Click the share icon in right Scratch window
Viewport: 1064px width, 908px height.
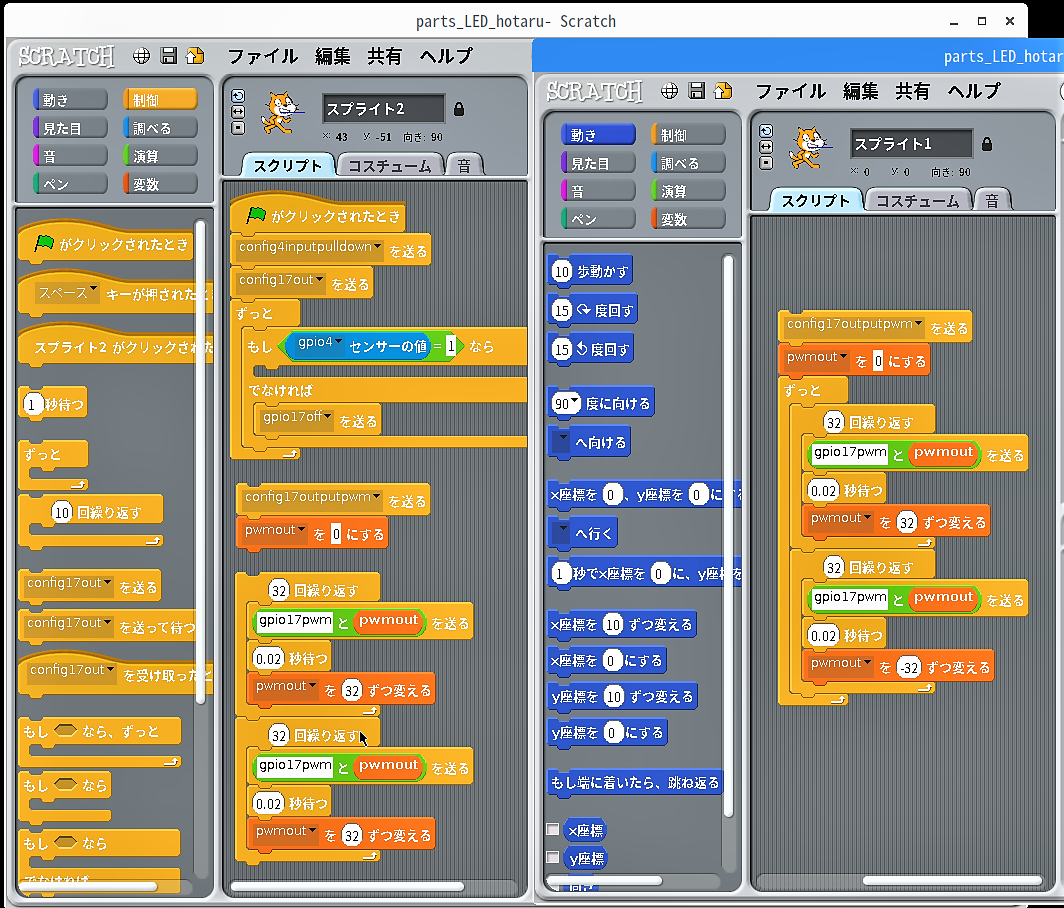click(723, 91)
